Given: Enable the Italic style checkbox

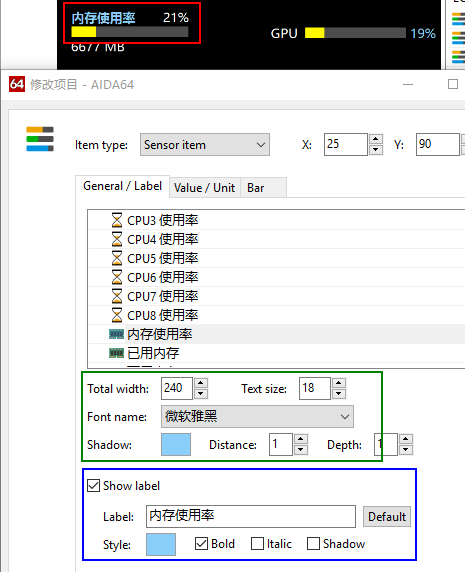Looking at the screenshot, I should click(x=257, y=544).
